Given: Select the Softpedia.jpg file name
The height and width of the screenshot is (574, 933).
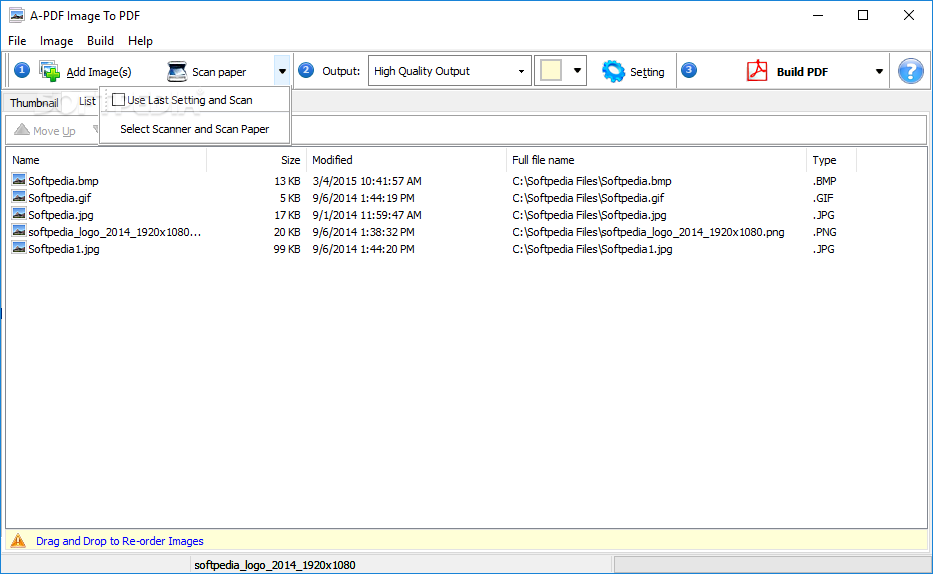Looking at the screenshot, I should click(61, 215).
